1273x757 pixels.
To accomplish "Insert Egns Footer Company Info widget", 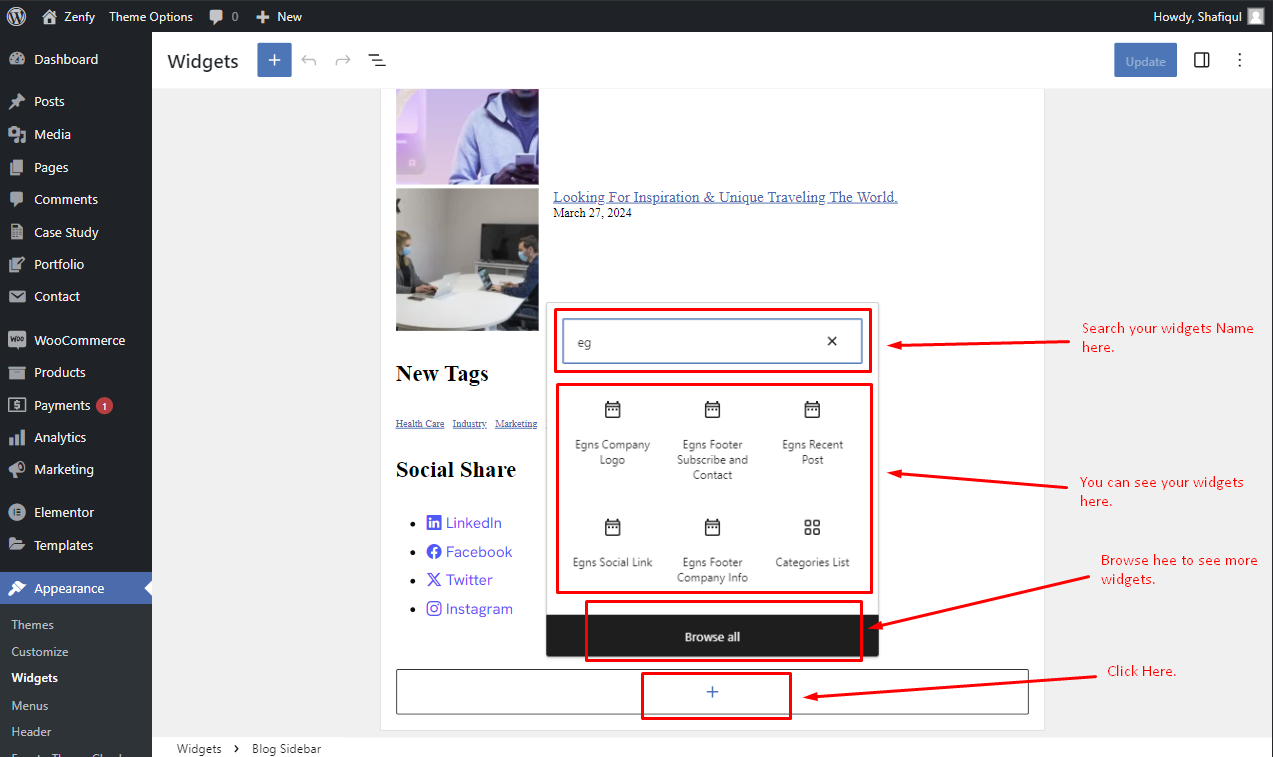I will tap(712, 548).
